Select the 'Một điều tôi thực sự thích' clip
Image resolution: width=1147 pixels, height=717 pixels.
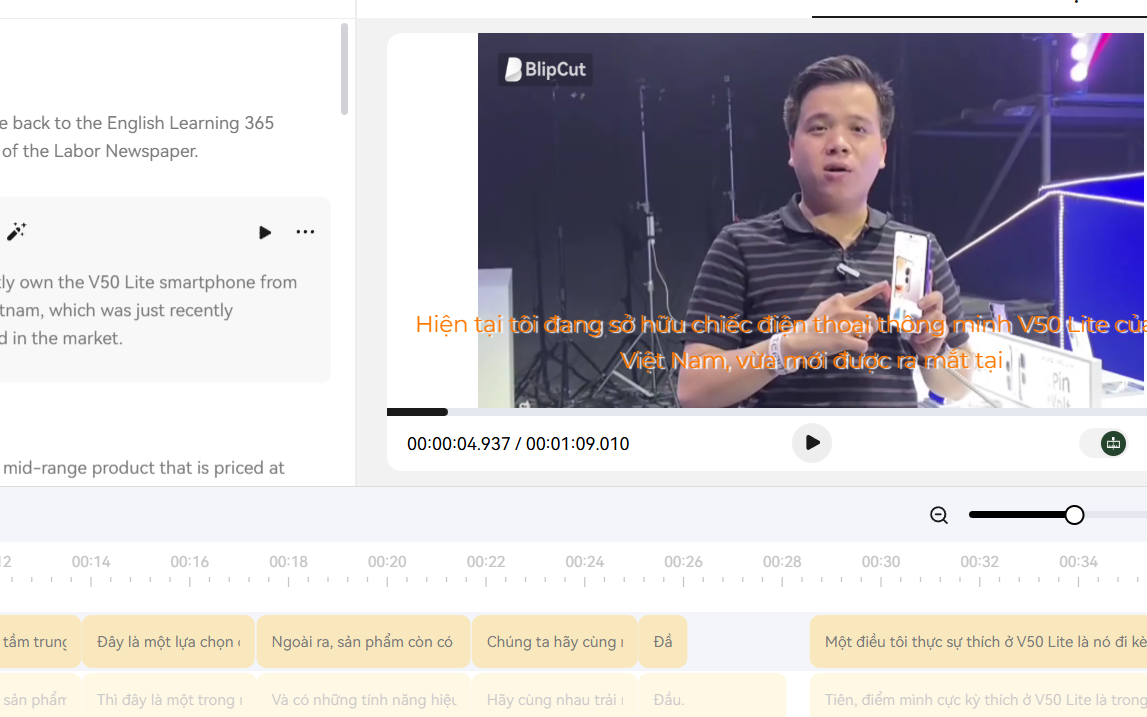pyautogui.click(x=978, y=642)
